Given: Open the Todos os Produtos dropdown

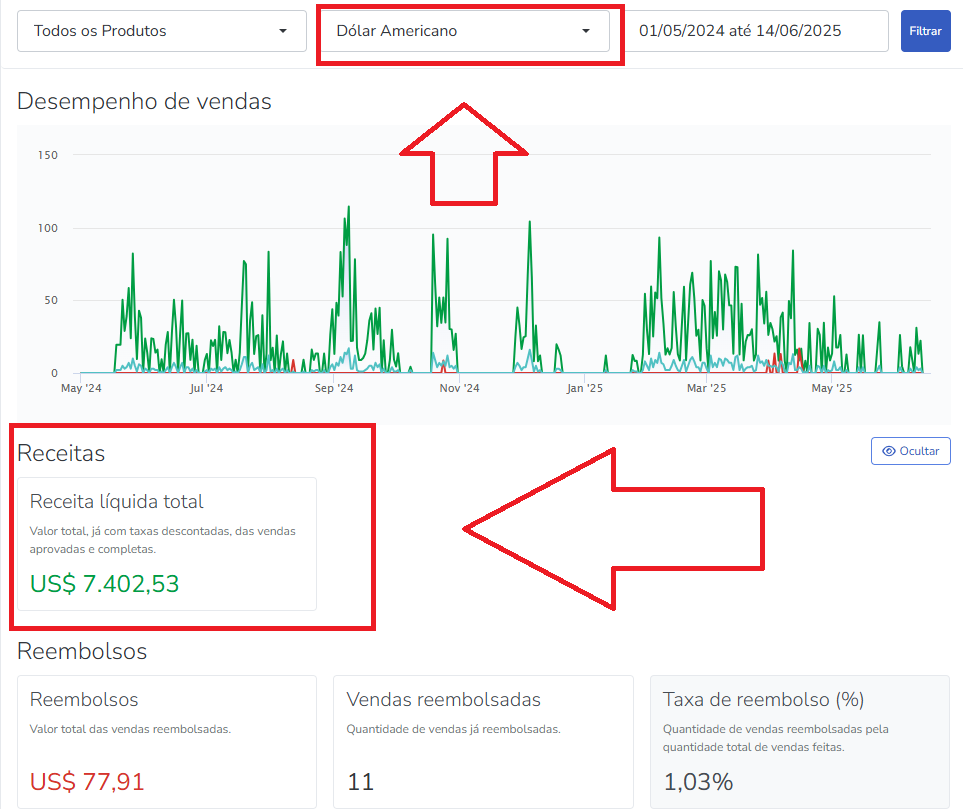Looking at the screenshot, I should (x=162, y=31).
